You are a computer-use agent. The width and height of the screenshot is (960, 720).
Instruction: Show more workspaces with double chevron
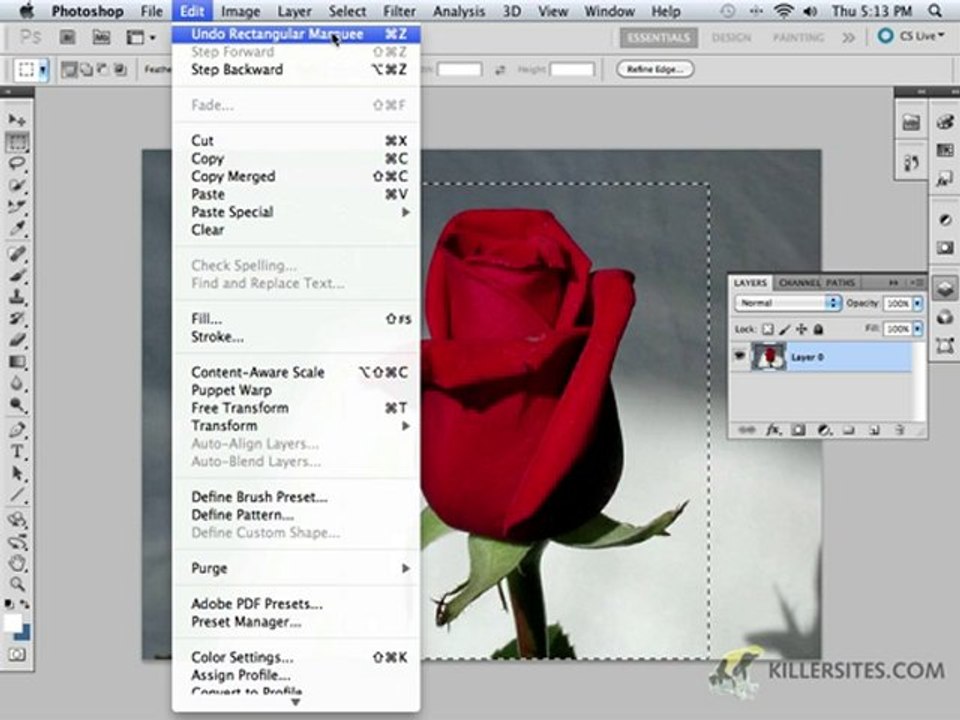848,37
